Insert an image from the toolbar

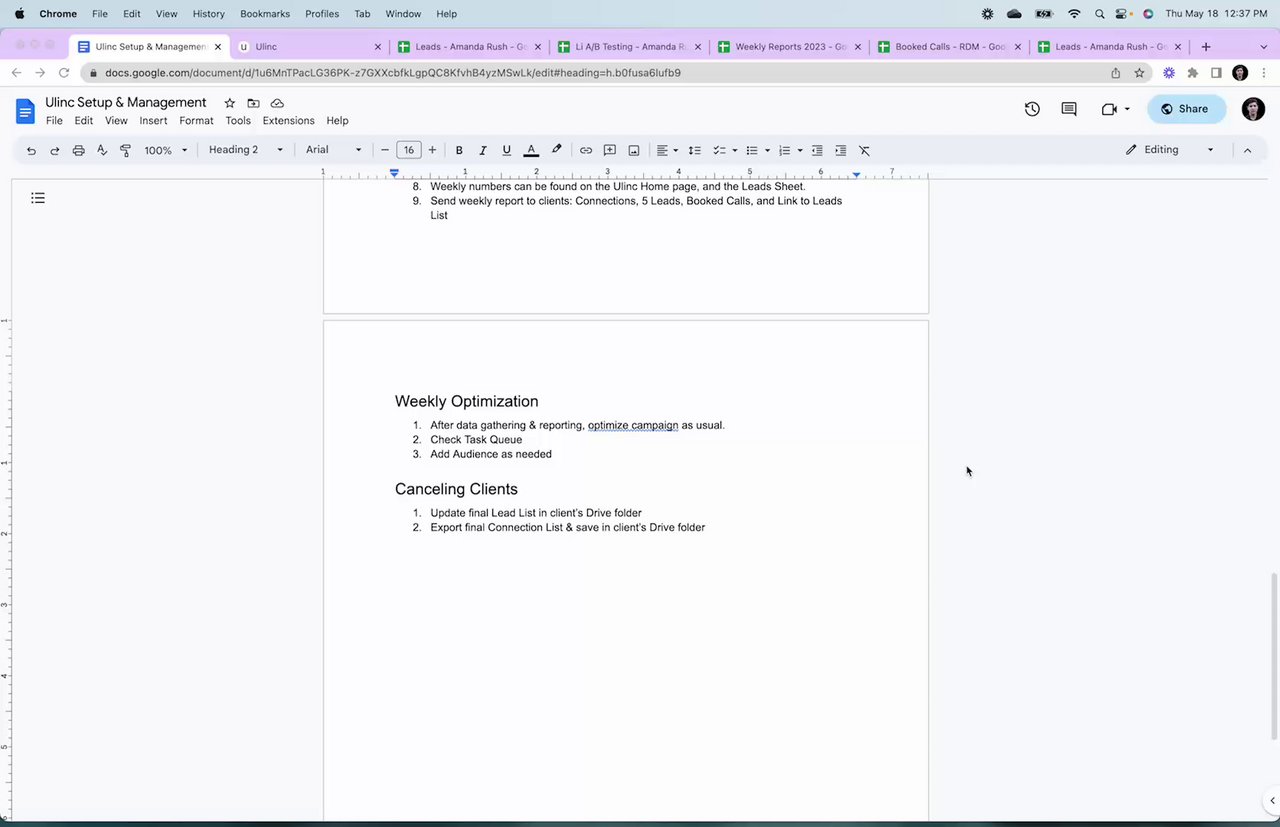(x=634, y=150)
